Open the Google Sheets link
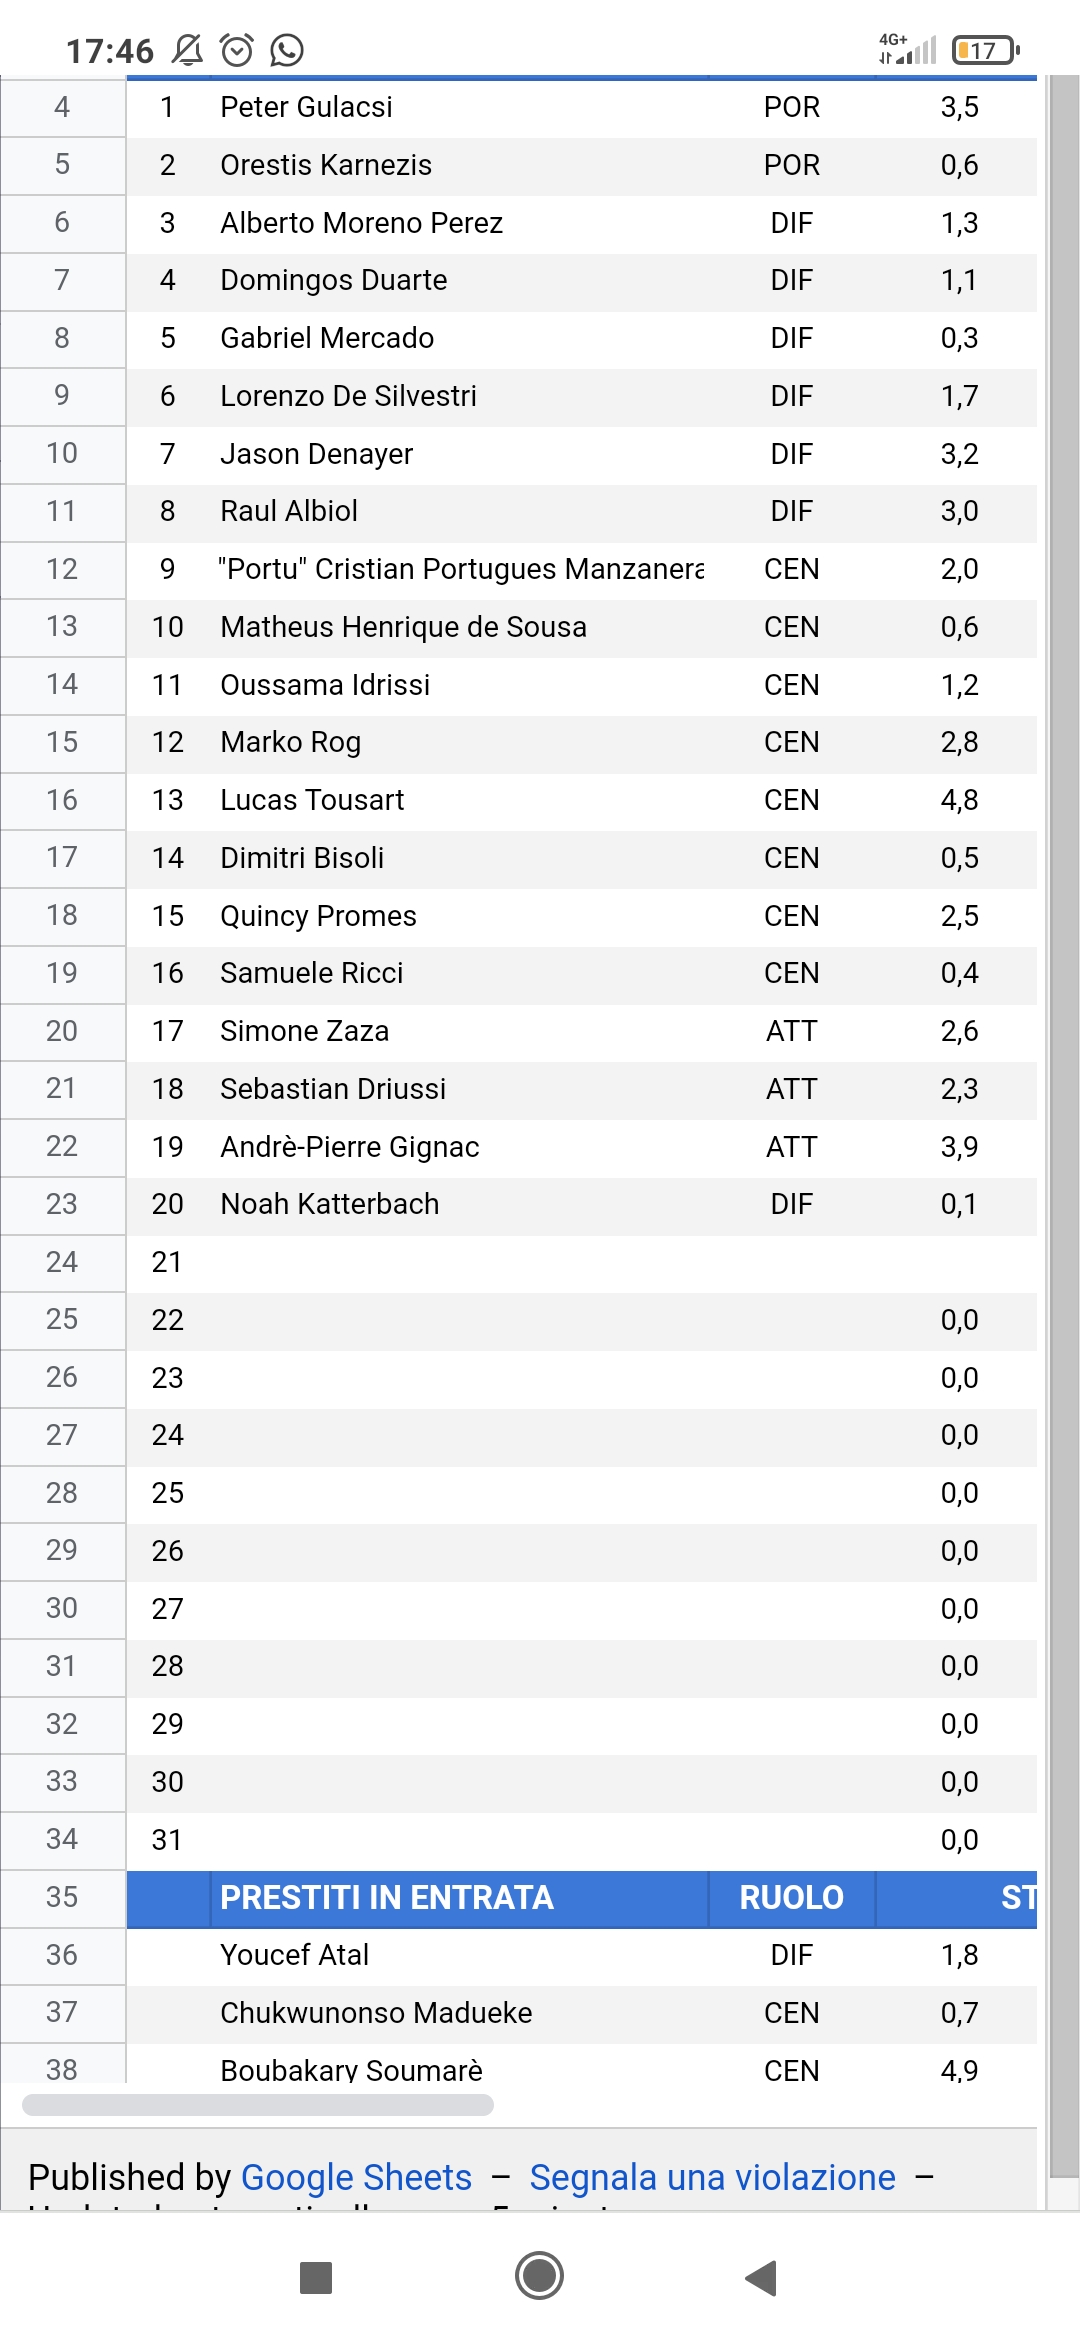This screenshot has width=1080, height=2340. [x=356, y=2177]
